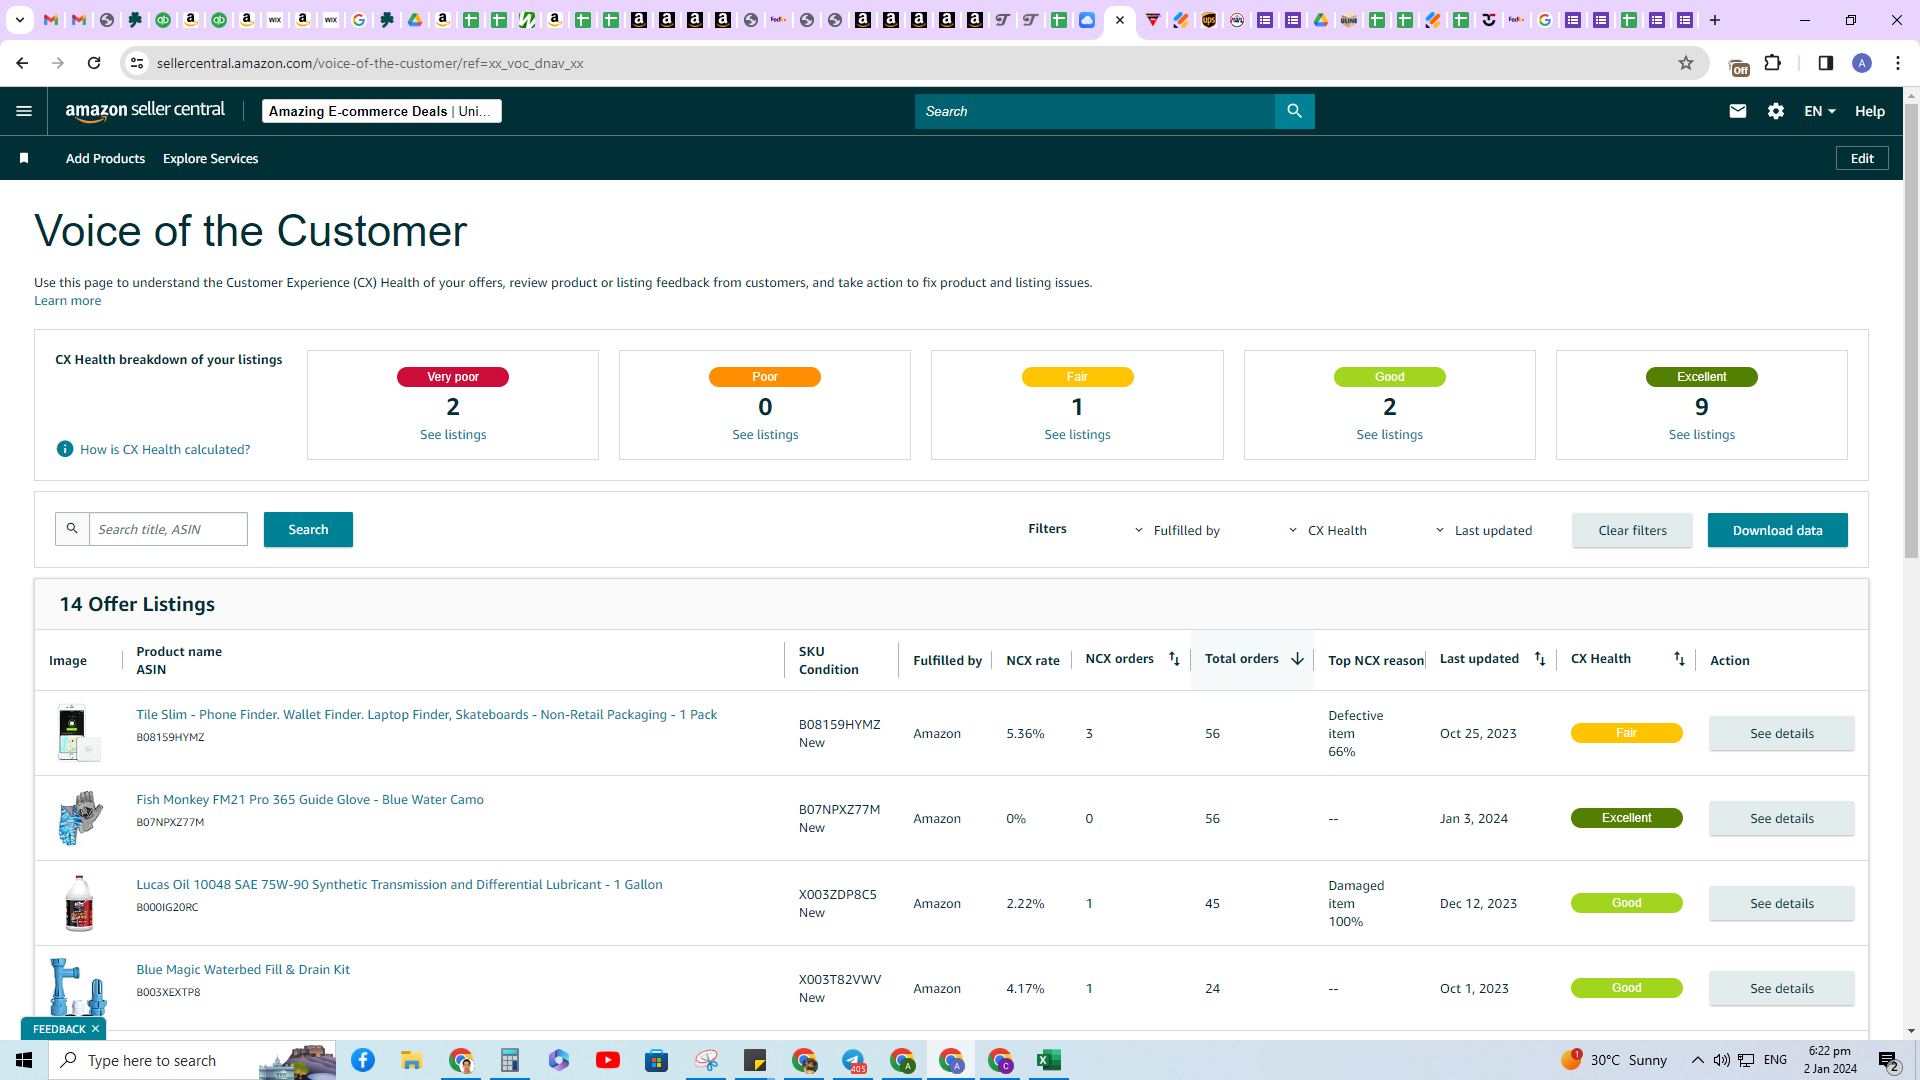Click the teal Search button
1920x1080 pixels.
[x=308, y=529]
